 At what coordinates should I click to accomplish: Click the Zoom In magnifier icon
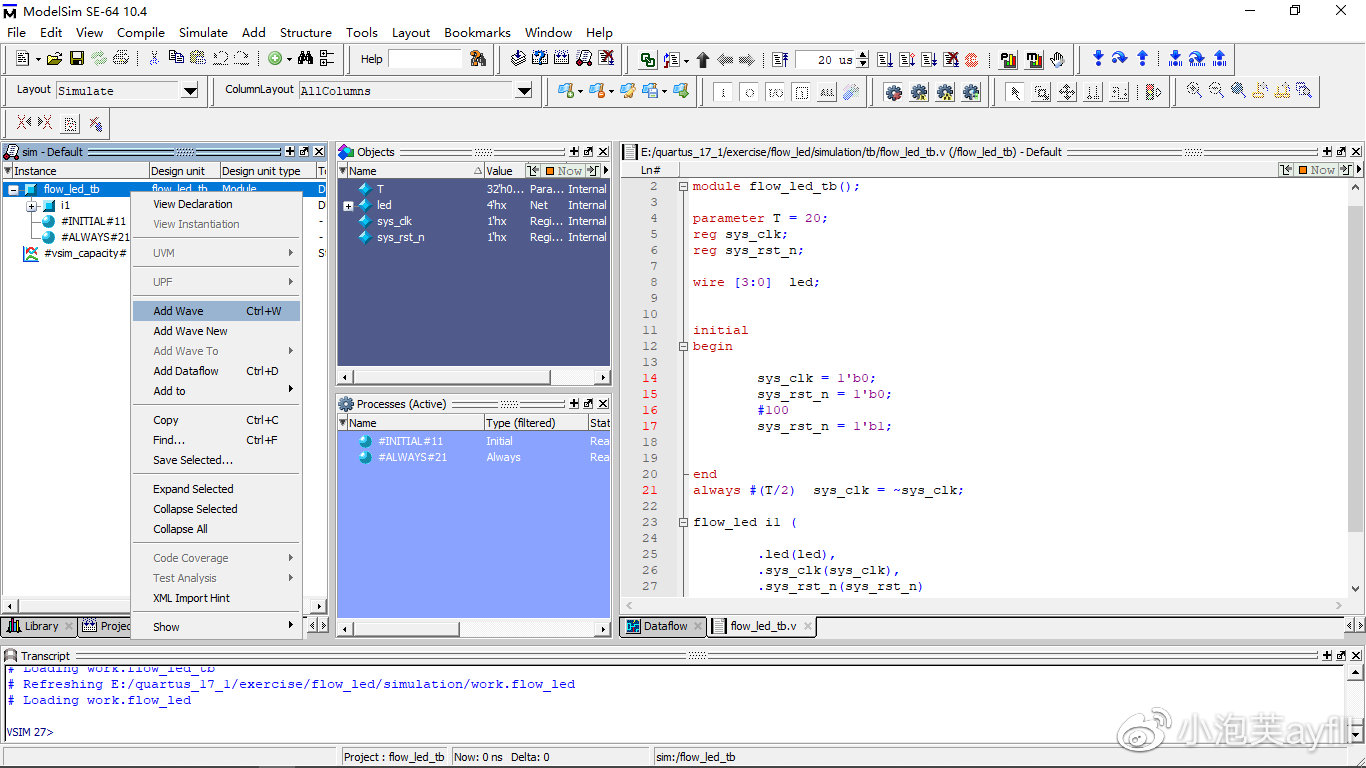pyautogui.click(x=1194, y=90)
